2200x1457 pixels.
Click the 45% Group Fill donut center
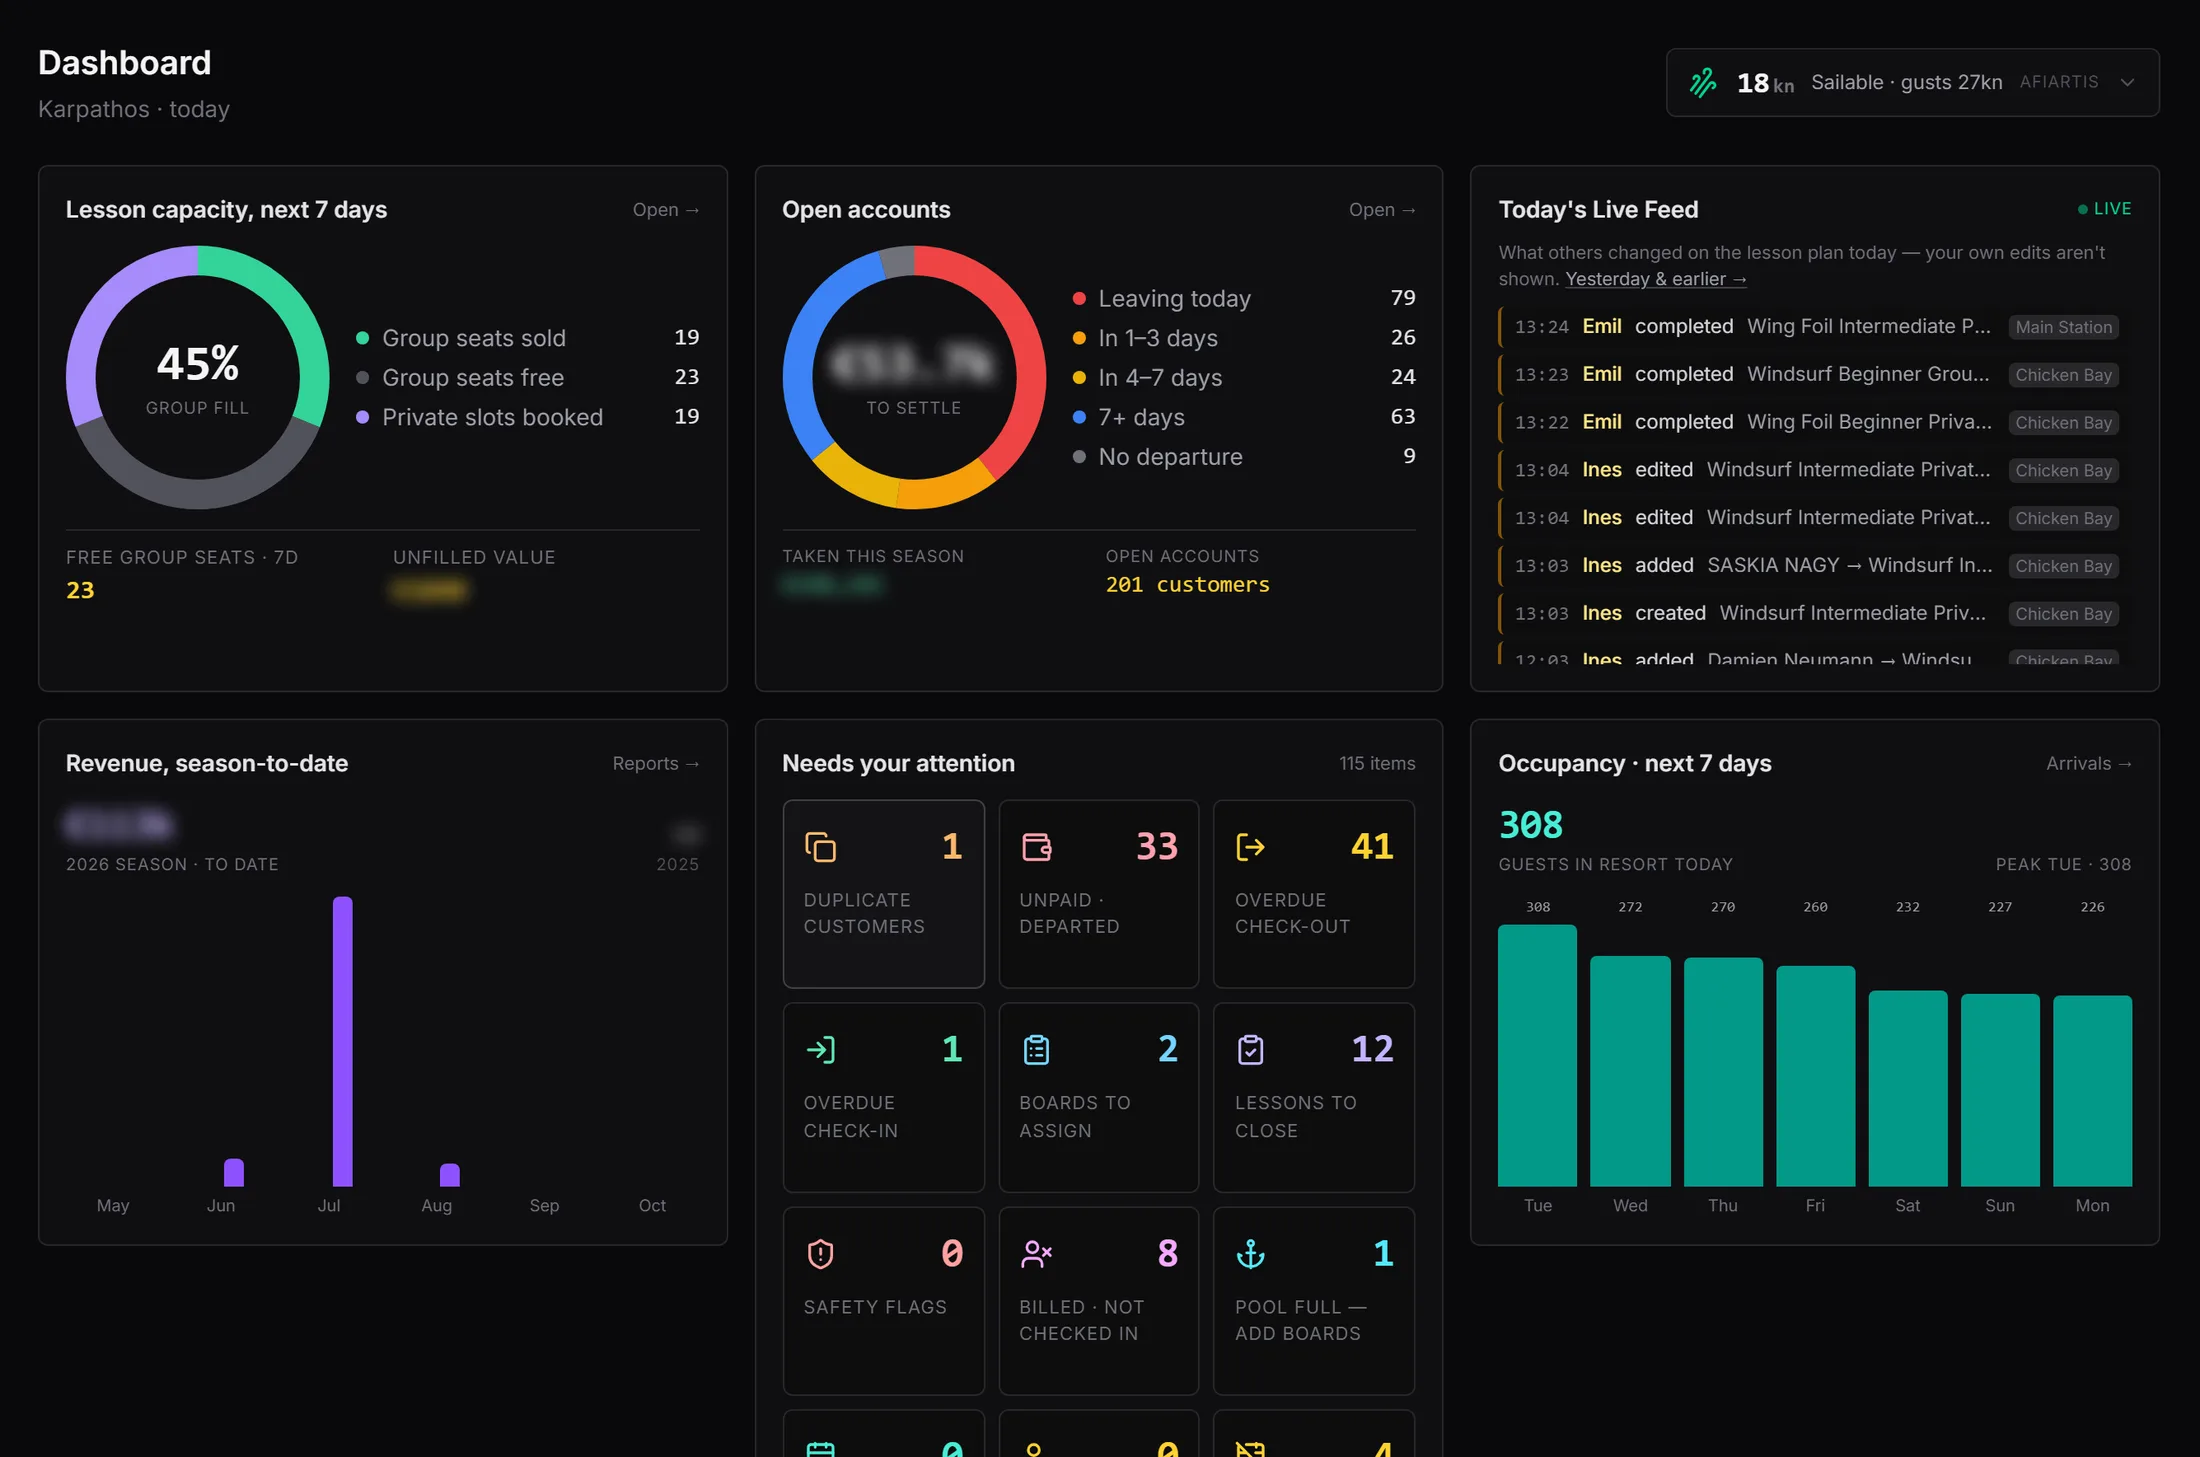pos(198,378)
